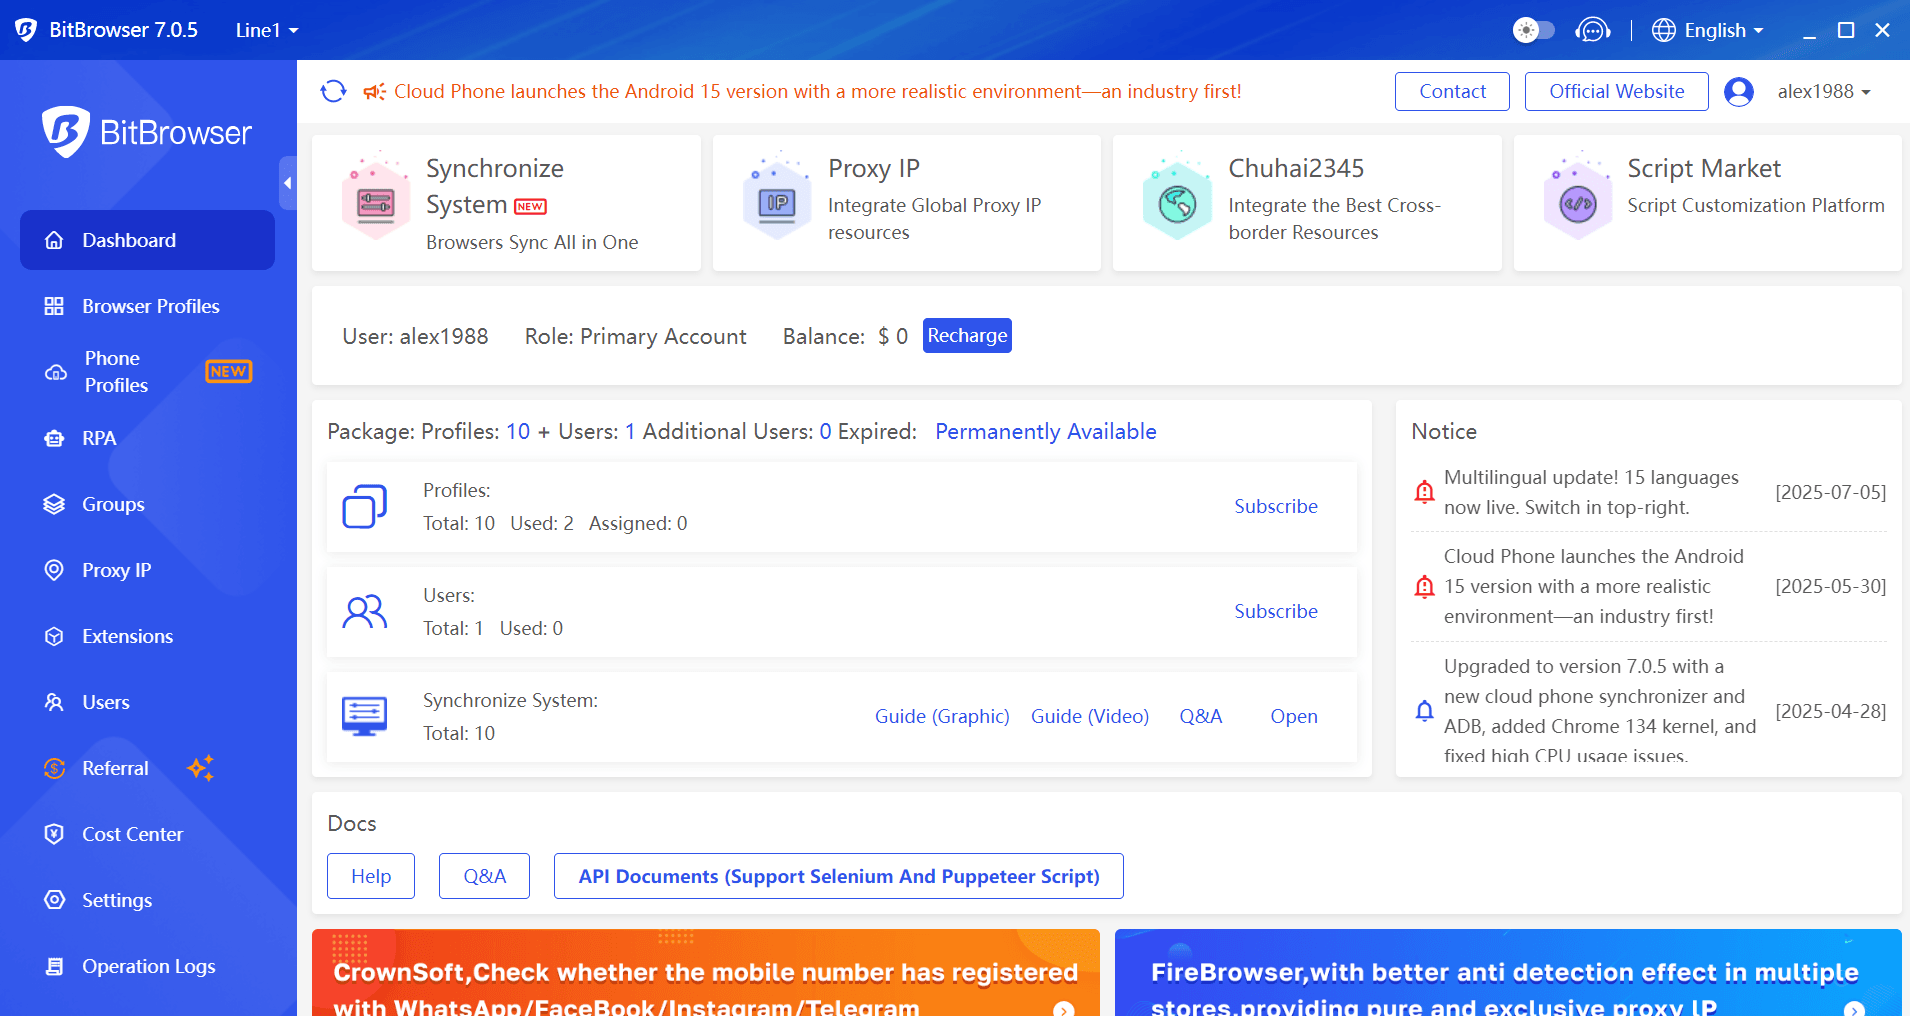
Task: Click the BitBrowser shield logo in title bar
Action: click(26, 30)
